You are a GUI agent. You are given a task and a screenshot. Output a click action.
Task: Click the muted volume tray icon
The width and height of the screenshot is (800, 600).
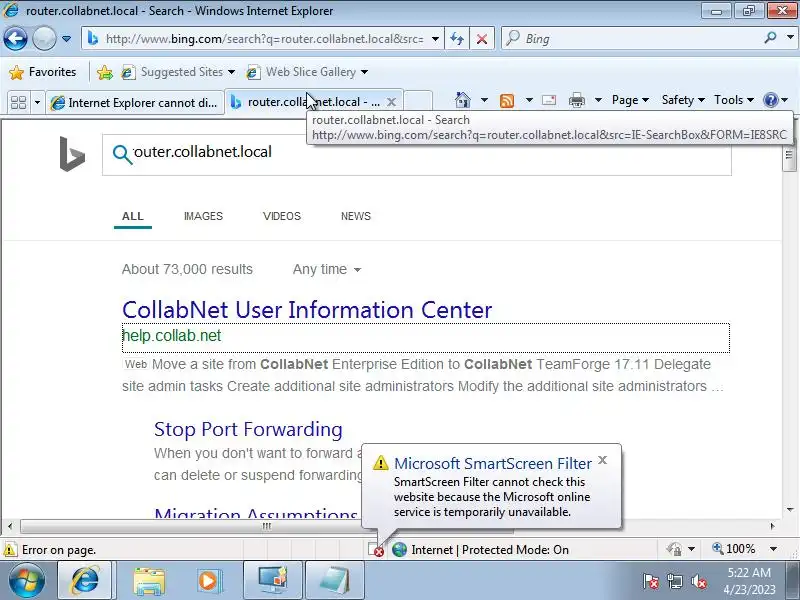point(699,581)
